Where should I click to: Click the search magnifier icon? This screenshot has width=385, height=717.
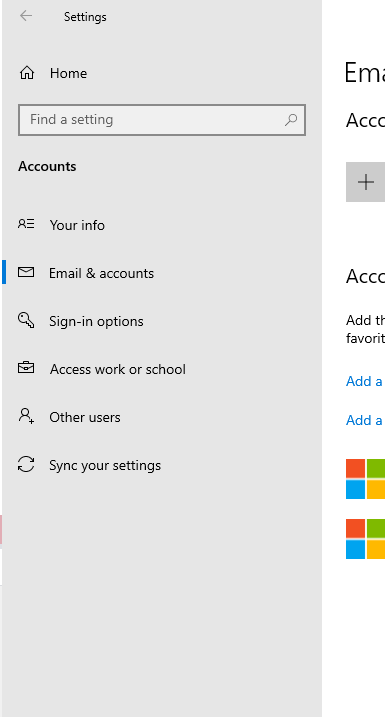(x=291, y=120)
